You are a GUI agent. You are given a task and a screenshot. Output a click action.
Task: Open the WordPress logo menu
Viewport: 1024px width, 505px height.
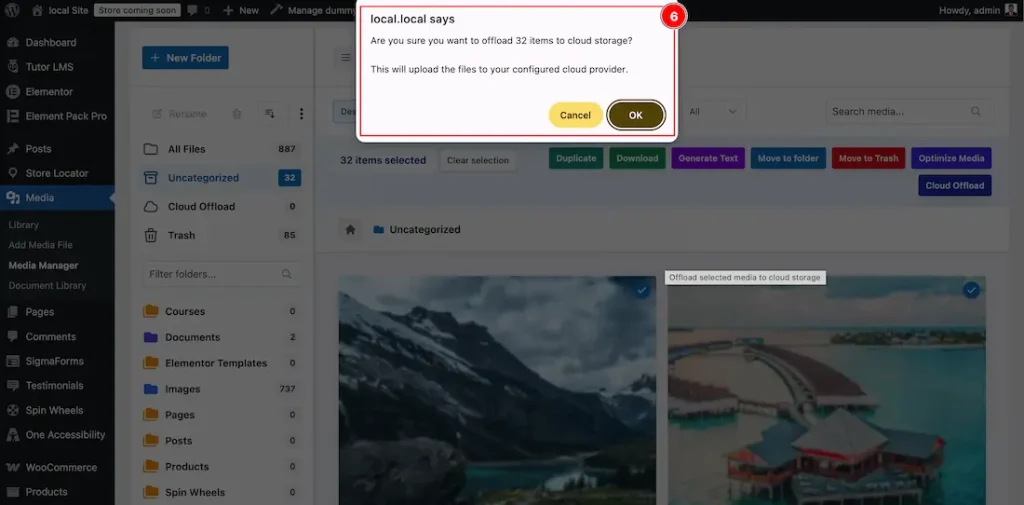pos(14,10)
